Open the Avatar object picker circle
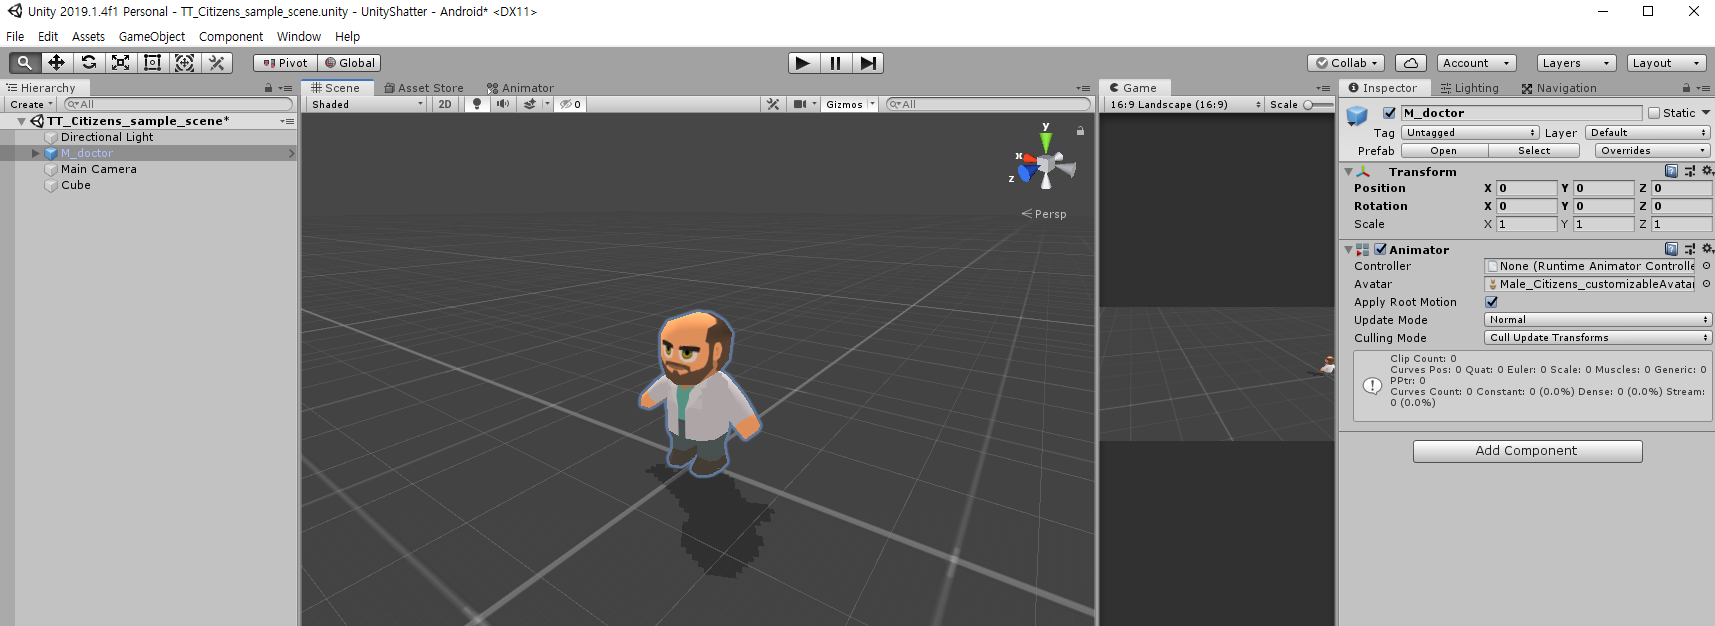Image resolution: width=1715 pixels, height=626 pixels. point(1706,284)
